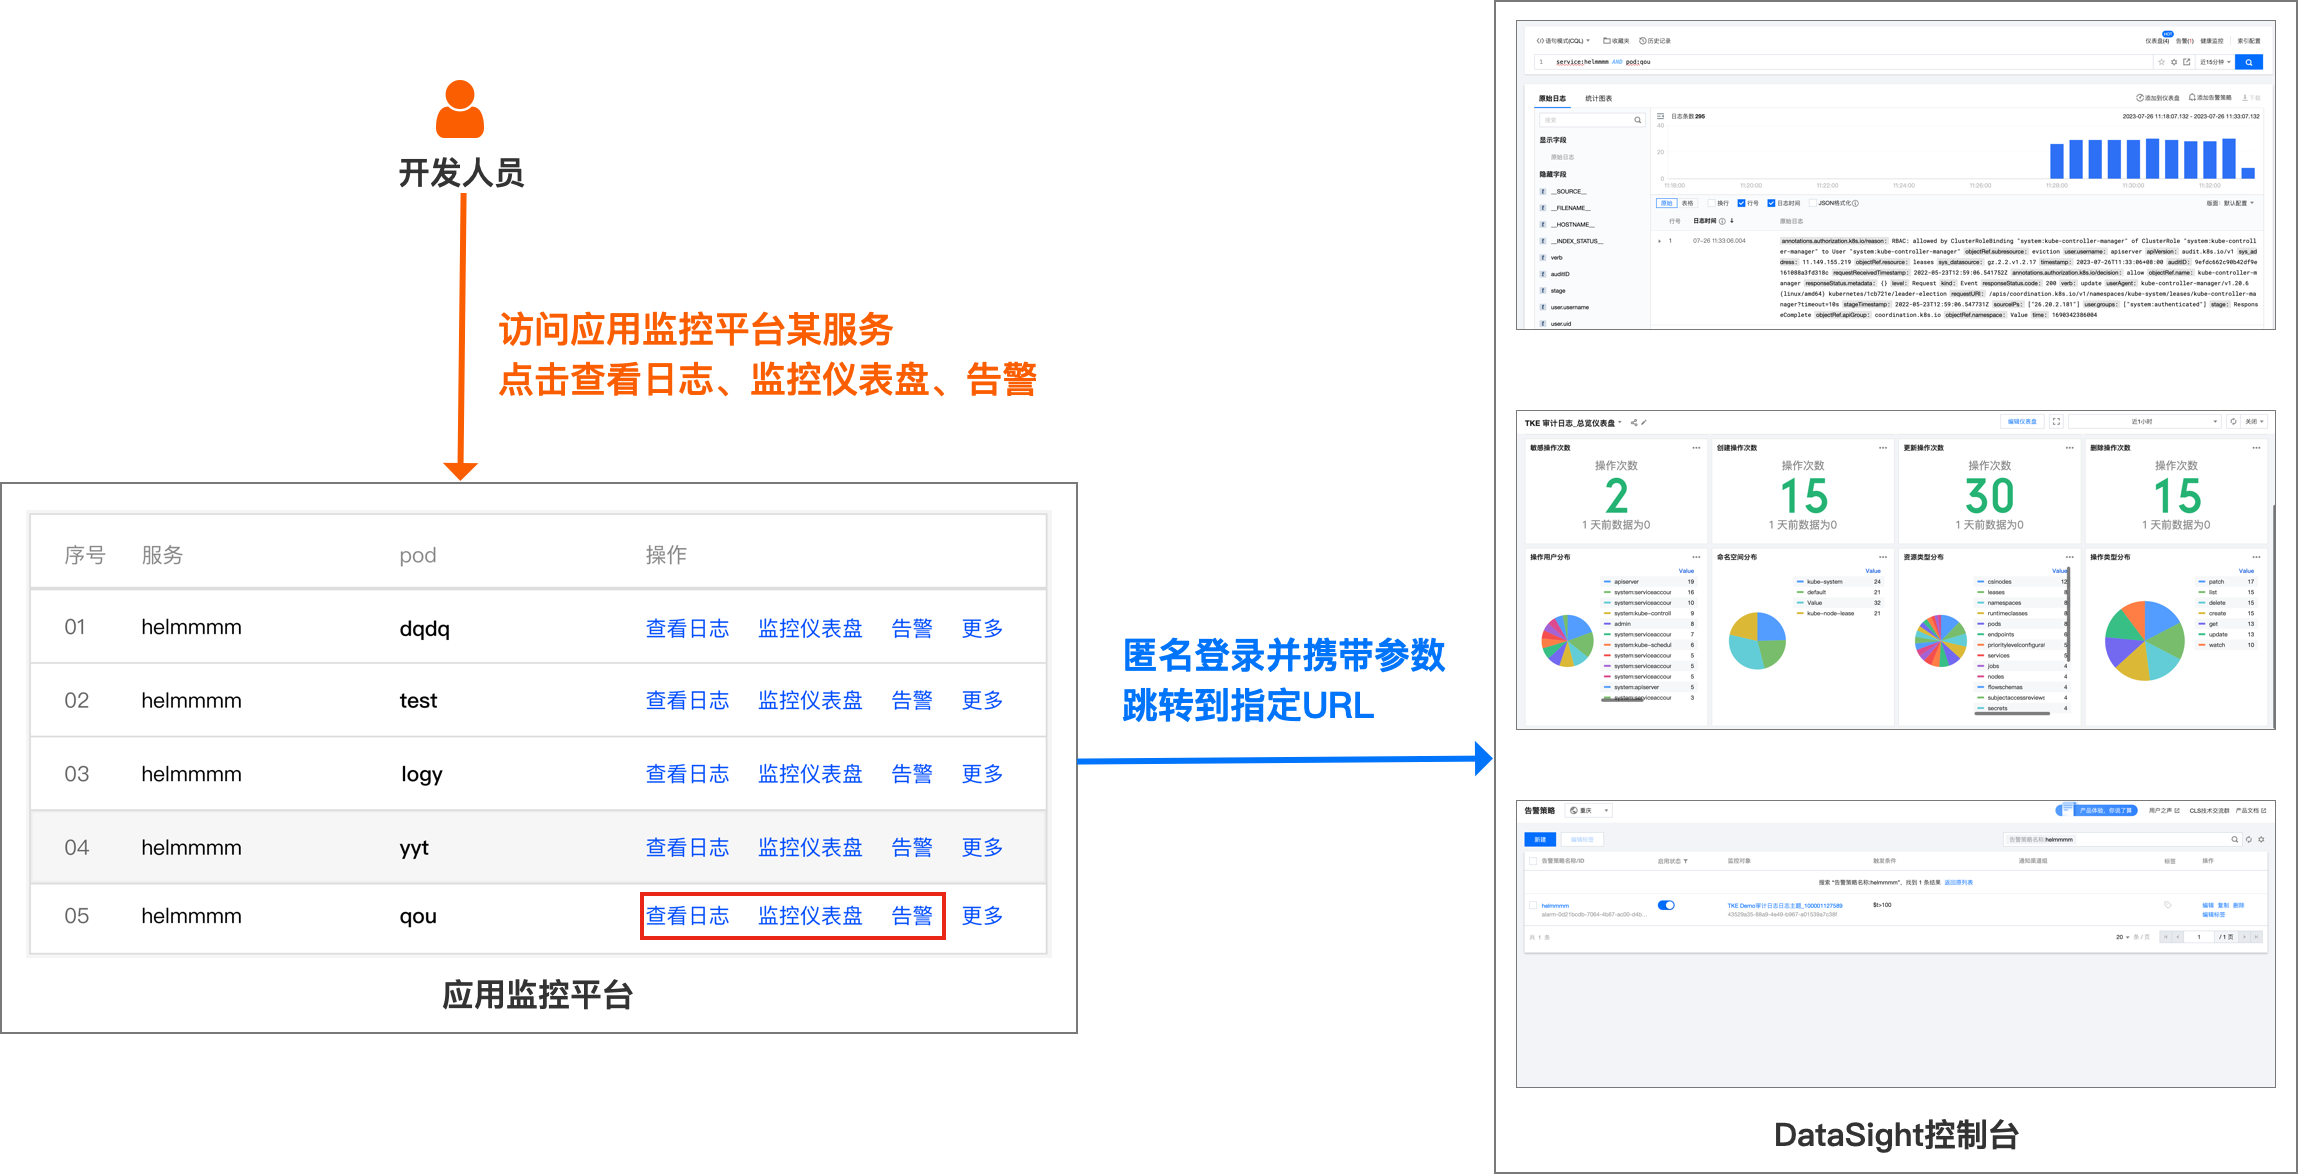Image resolution: width=2298 pixels, height=1174 pixels.
Task: Click the blue search button in log query bar
Action: coord(2249,62)
